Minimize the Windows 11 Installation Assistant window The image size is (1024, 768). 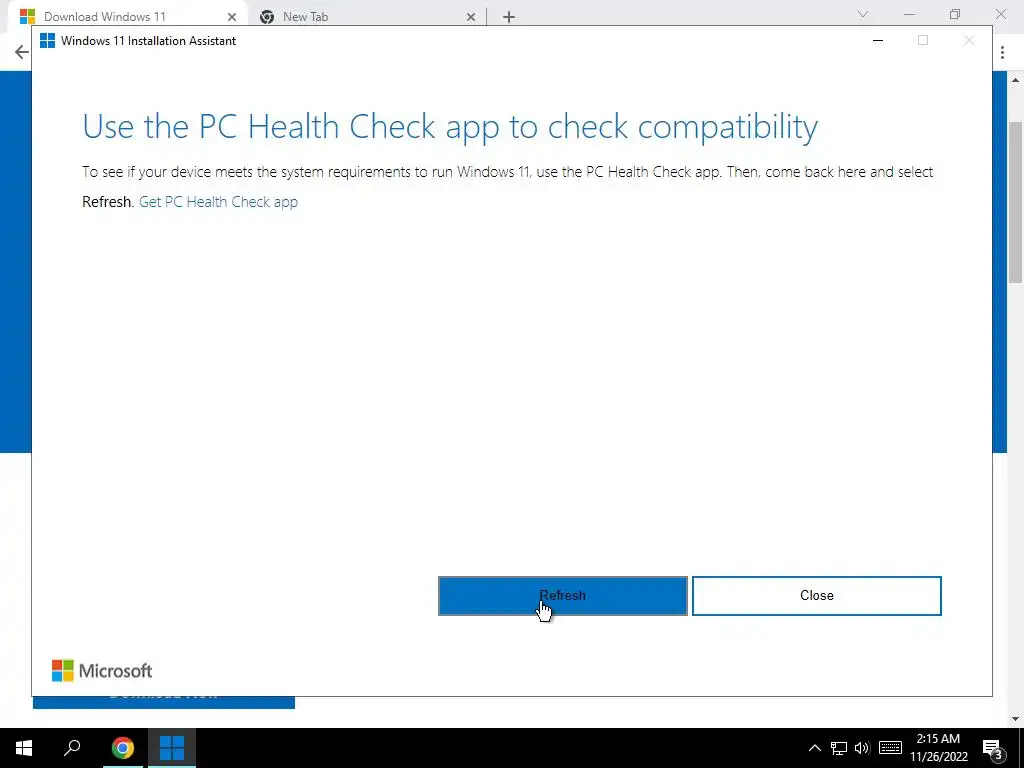coord(878,40)
